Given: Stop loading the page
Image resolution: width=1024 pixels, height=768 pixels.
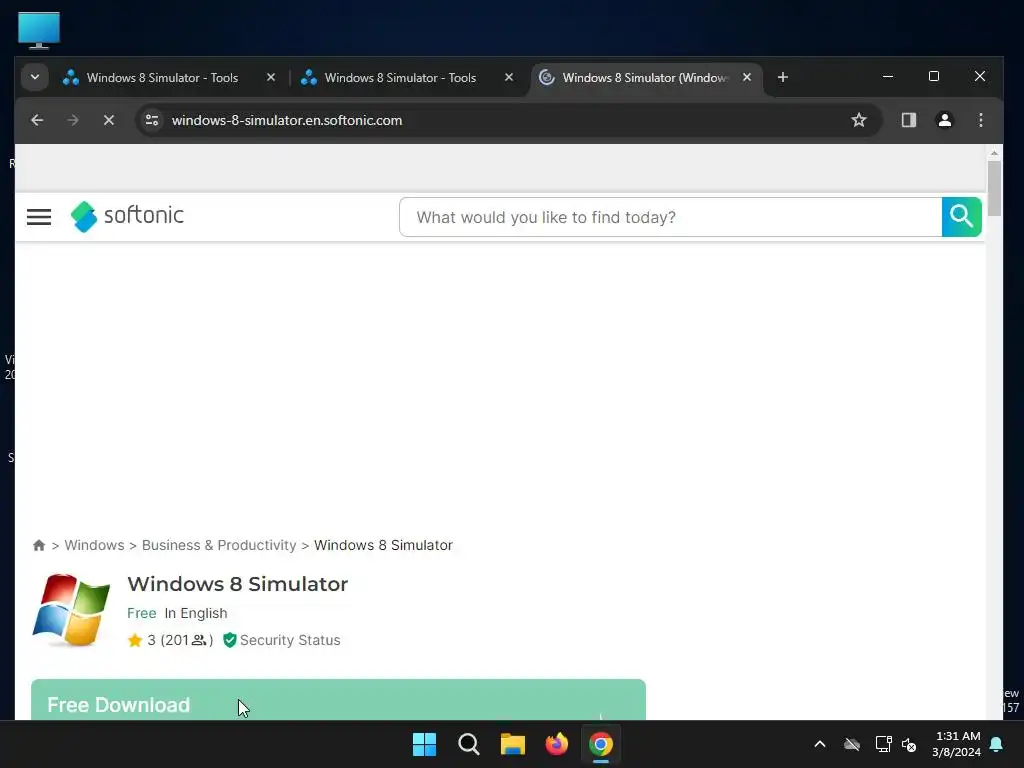Looking at the screenshot, I should coord(109,120).
